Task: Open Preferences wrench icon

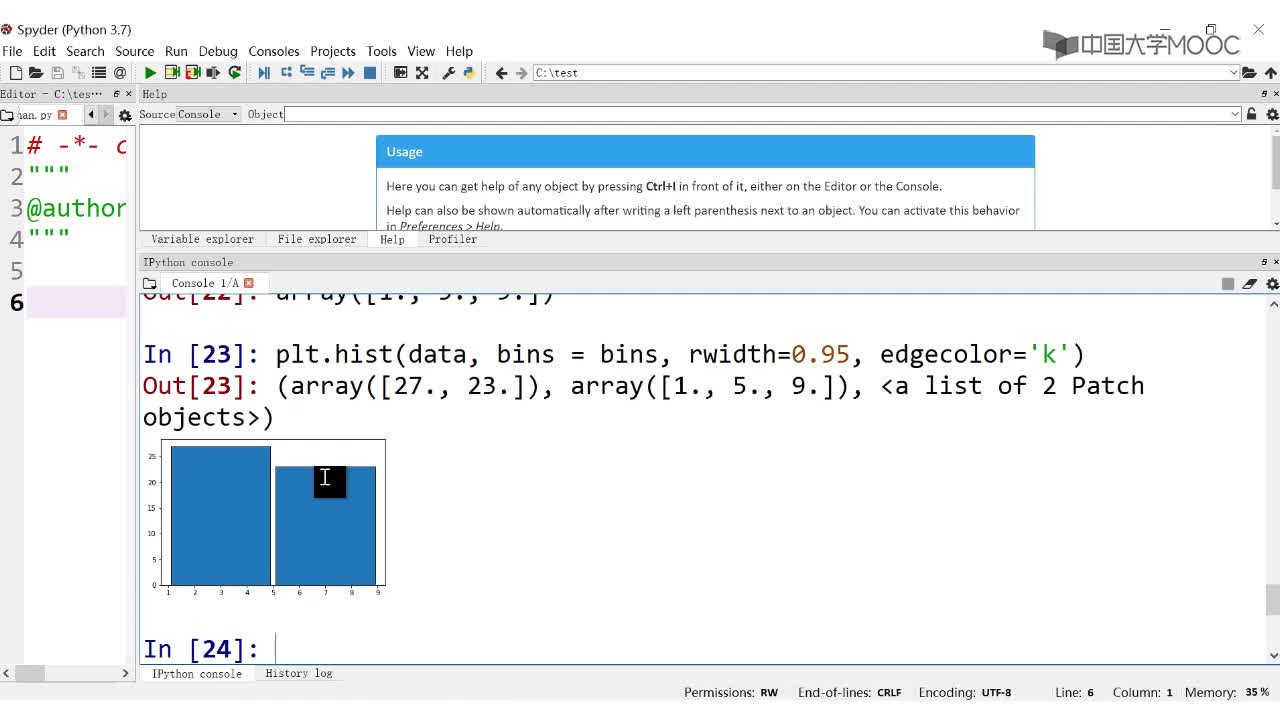Action: [449, 73]
